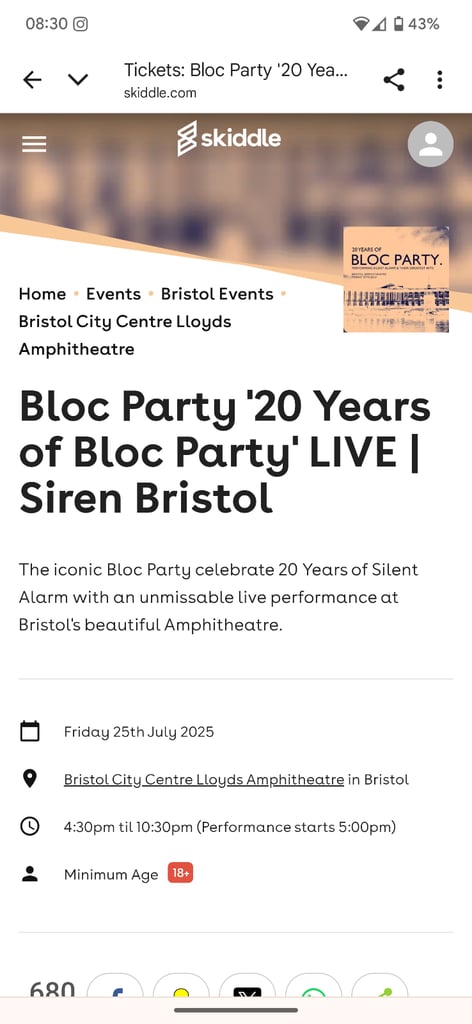
Task: Open the Skiddle hamburger menu
Action: [x=34, y=144]
